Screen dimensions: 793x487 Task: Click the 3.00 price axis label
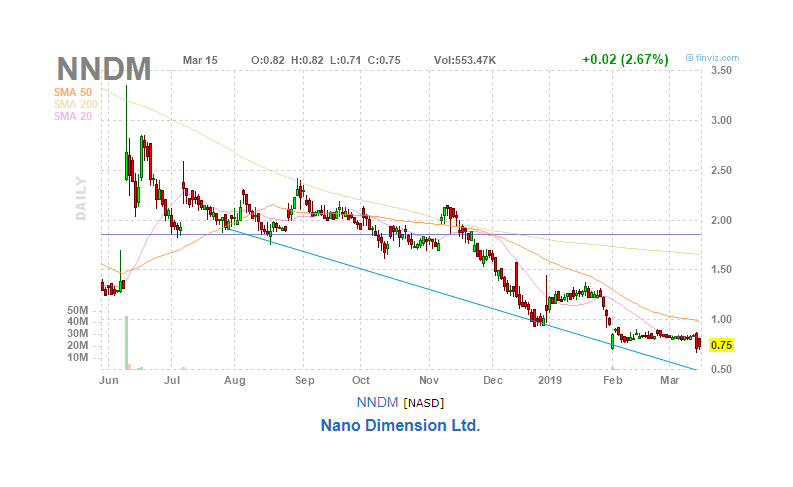721,120
